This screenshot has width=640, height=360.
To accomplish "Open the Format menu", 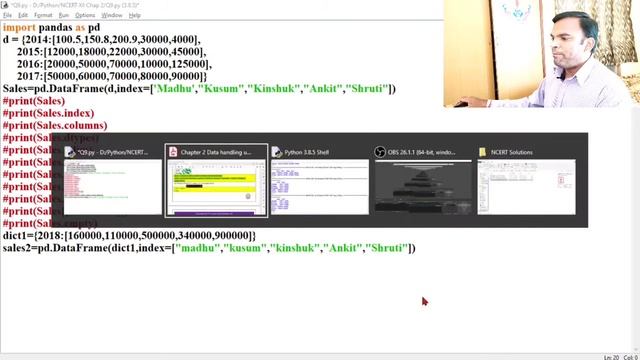I will (x=43, y=15).
